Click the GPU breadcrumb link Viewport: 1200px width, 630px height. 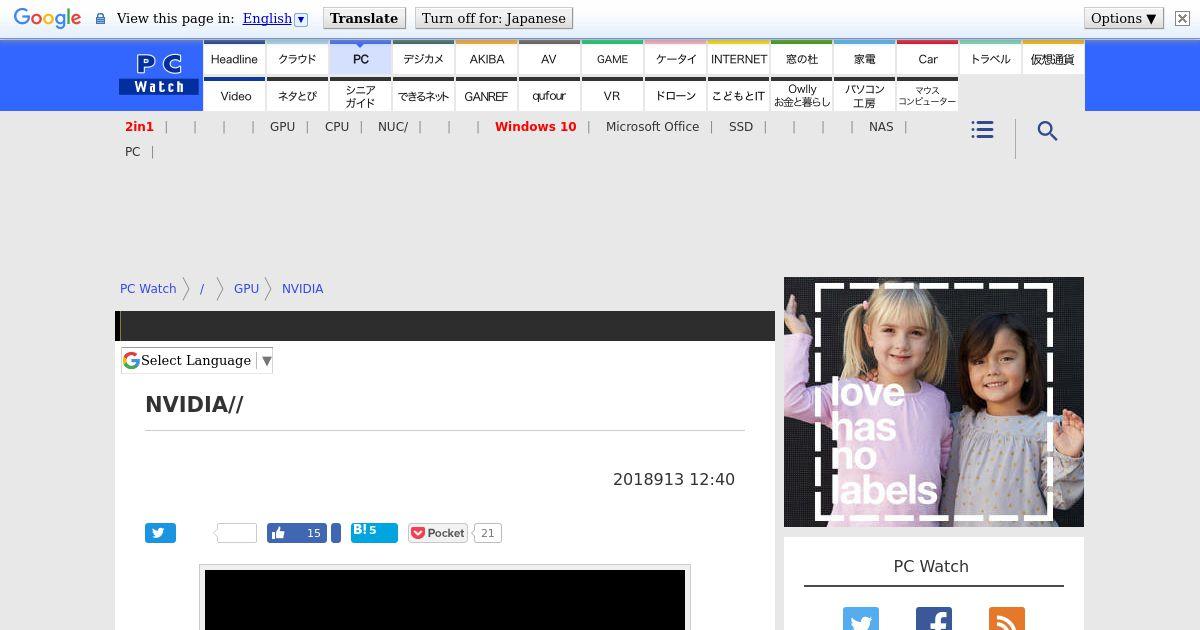tap(246, 289)
